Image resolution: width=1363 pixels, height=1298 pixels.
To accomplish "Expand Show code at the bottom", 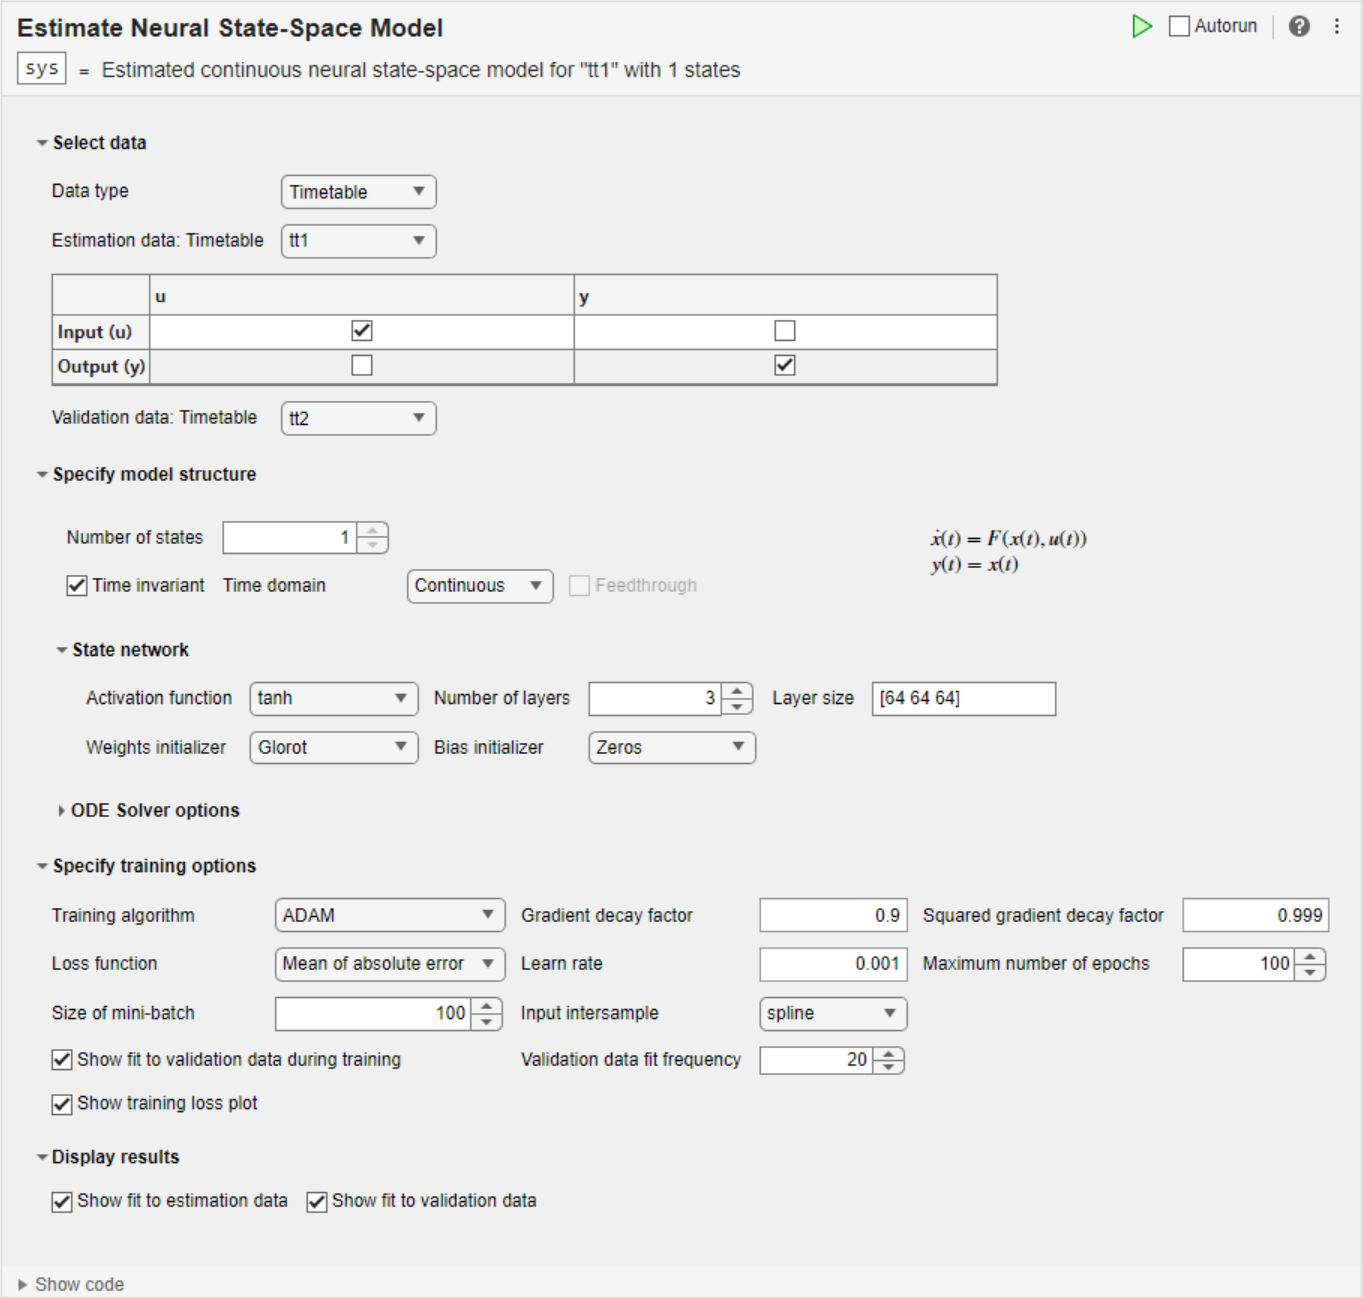I will tap(23, 1285).
